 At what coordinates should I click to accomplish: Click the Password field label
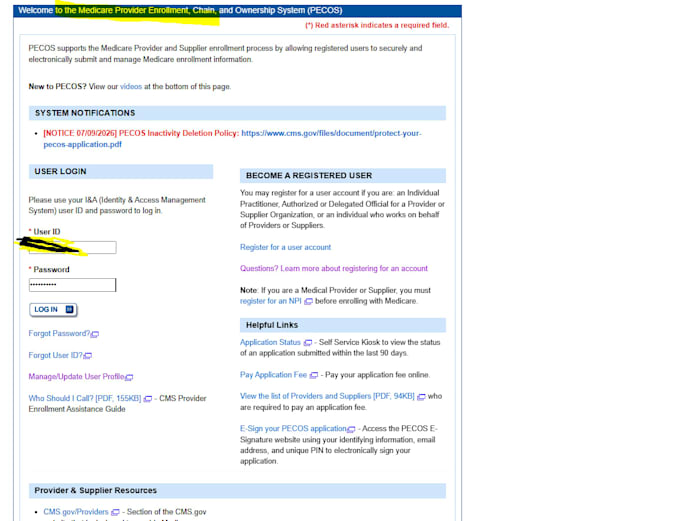52,269
